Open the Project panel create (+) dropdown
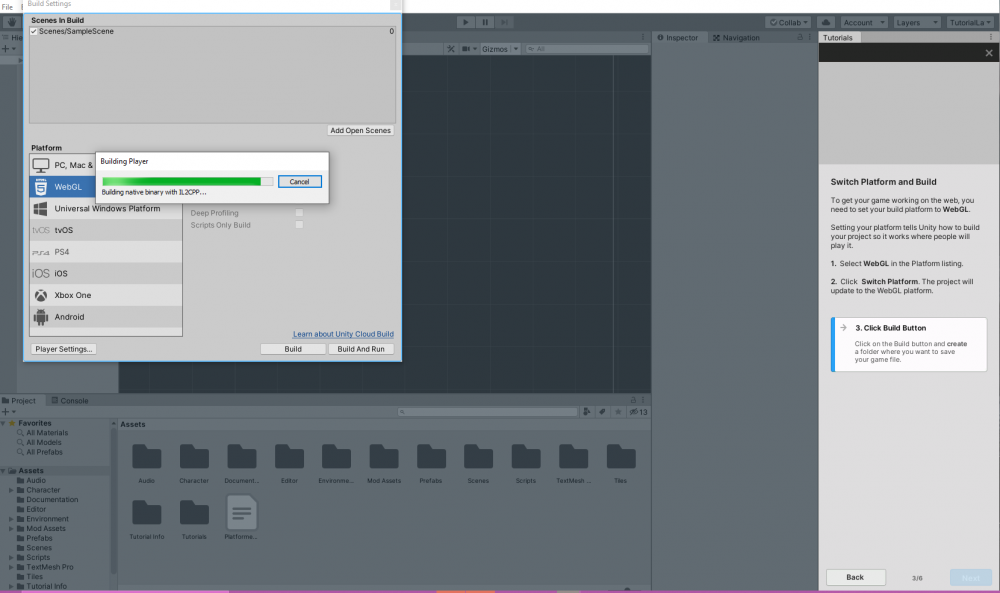Screen dimensions: 1000x593 click(x=8, y=412)
